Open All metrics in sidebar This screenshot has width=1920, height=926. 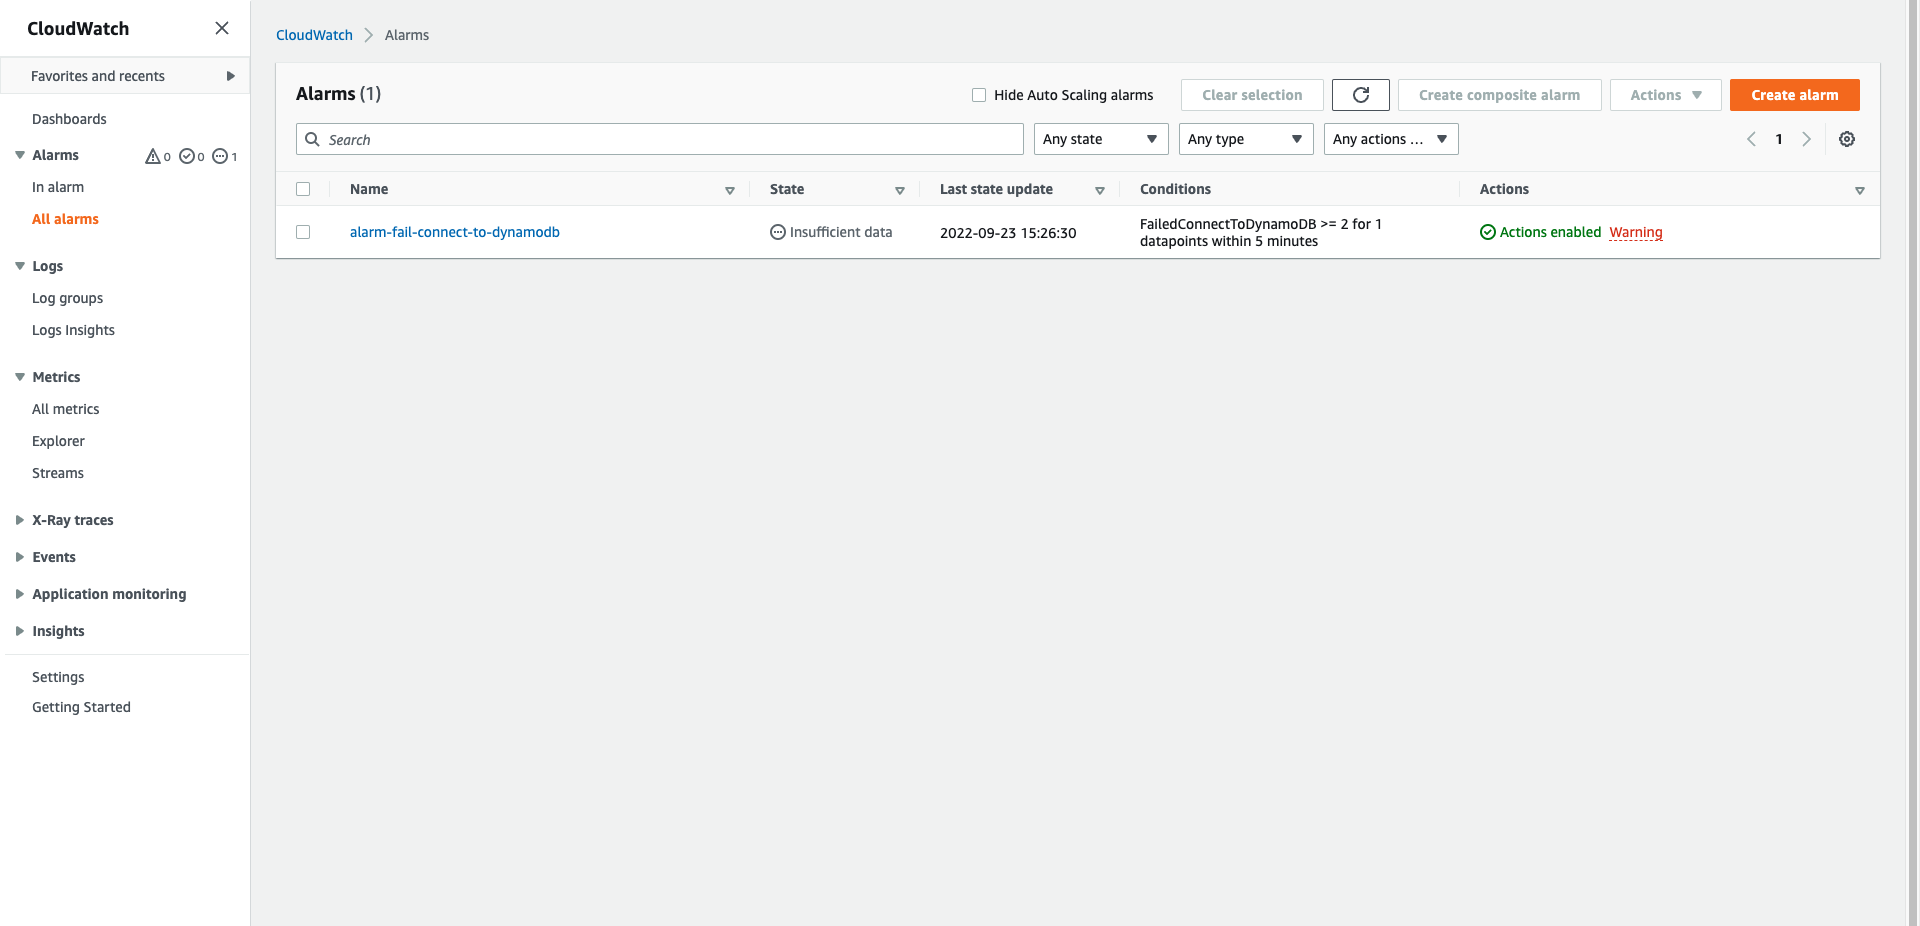[x=65, y=409]
